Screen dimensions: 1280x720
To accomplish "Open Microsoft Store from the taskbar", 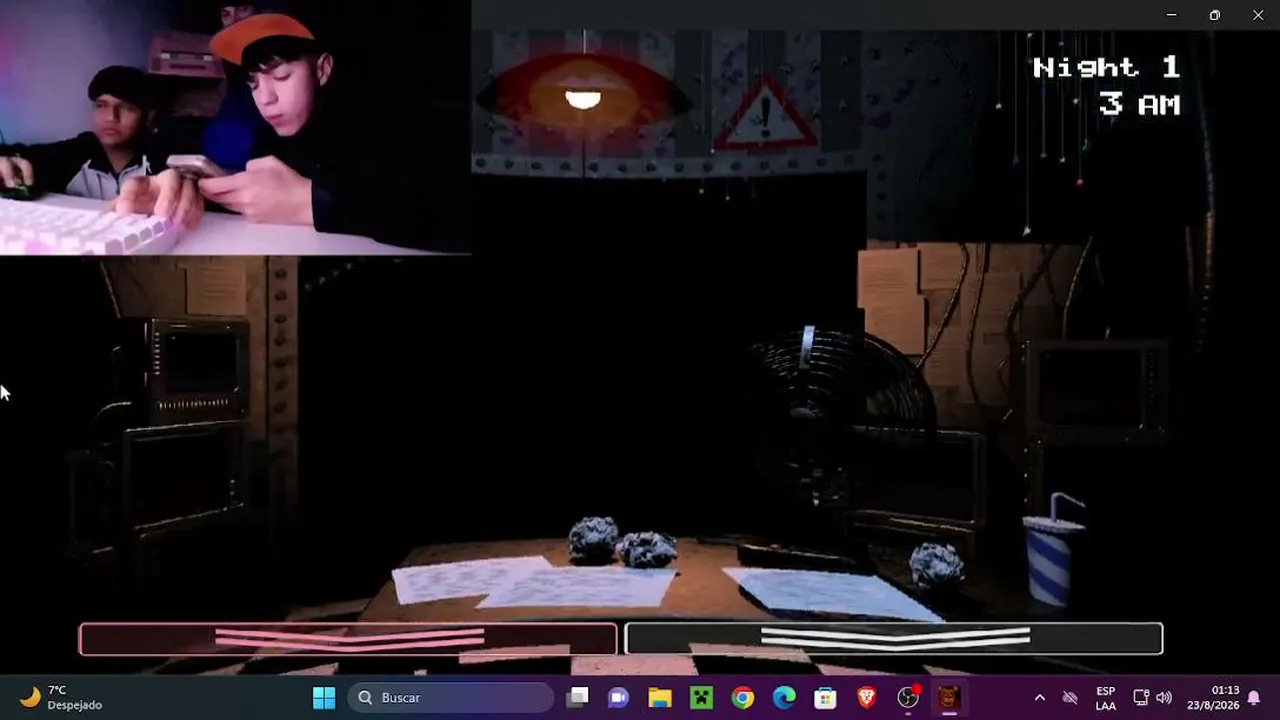I will pos(825,697).
